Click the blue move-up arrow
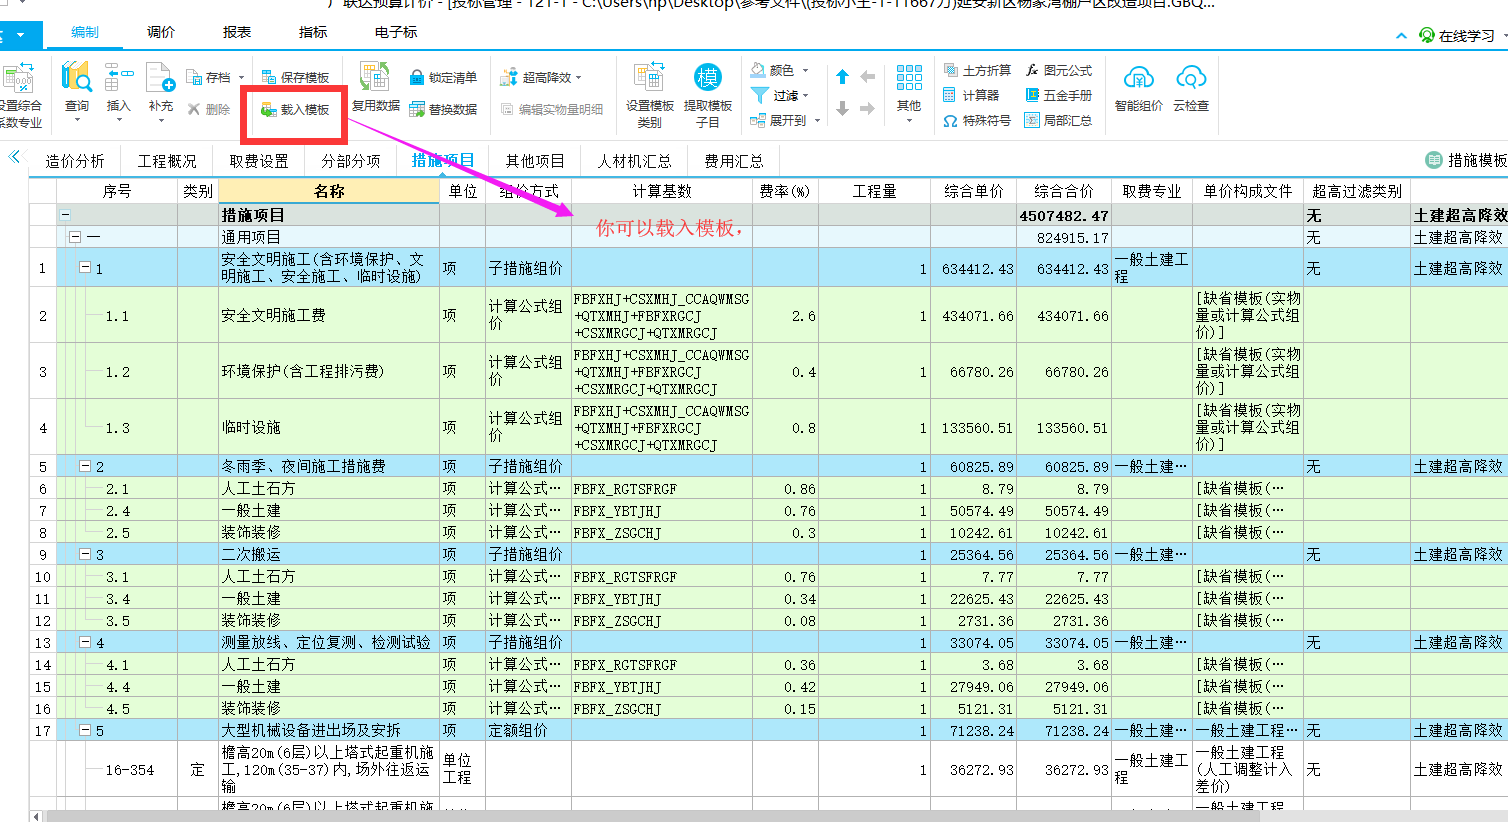 [842, 77]
